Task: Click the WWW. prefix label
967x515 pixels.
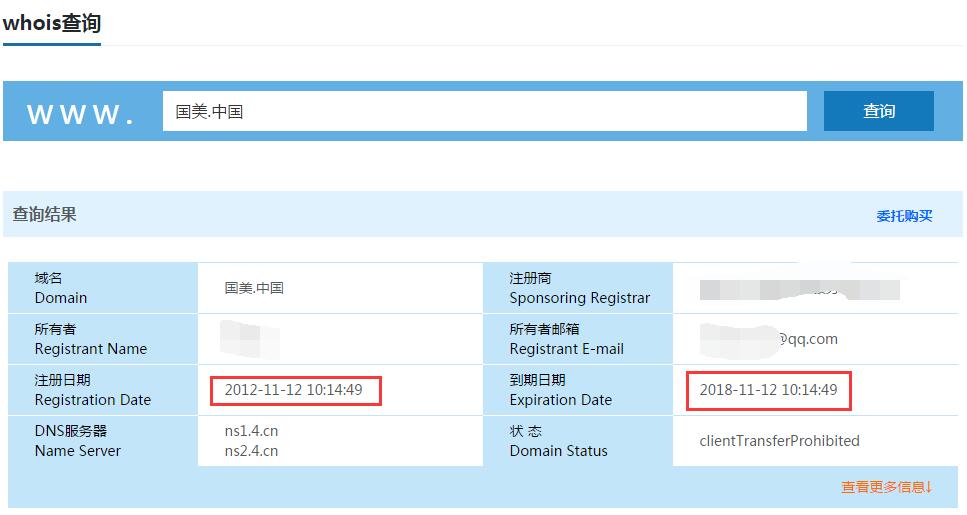Action: 81,114
